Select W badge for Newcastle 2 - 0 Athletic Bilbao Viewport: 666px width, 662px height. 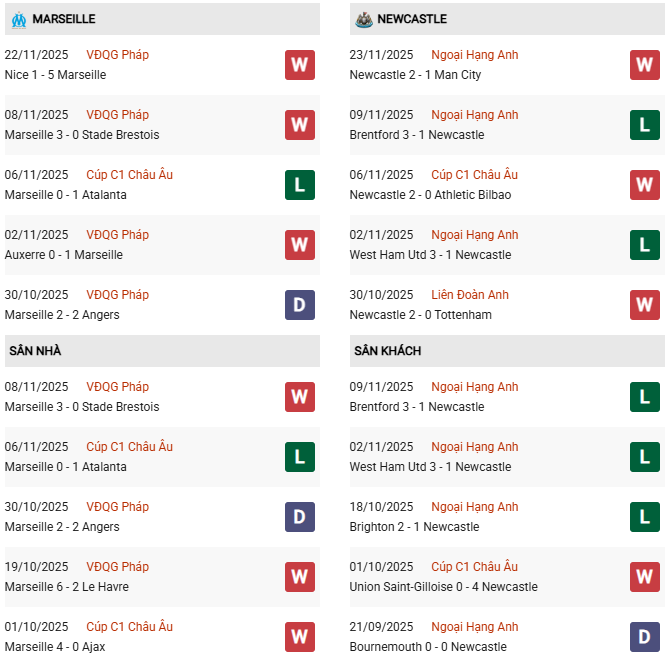644,185
